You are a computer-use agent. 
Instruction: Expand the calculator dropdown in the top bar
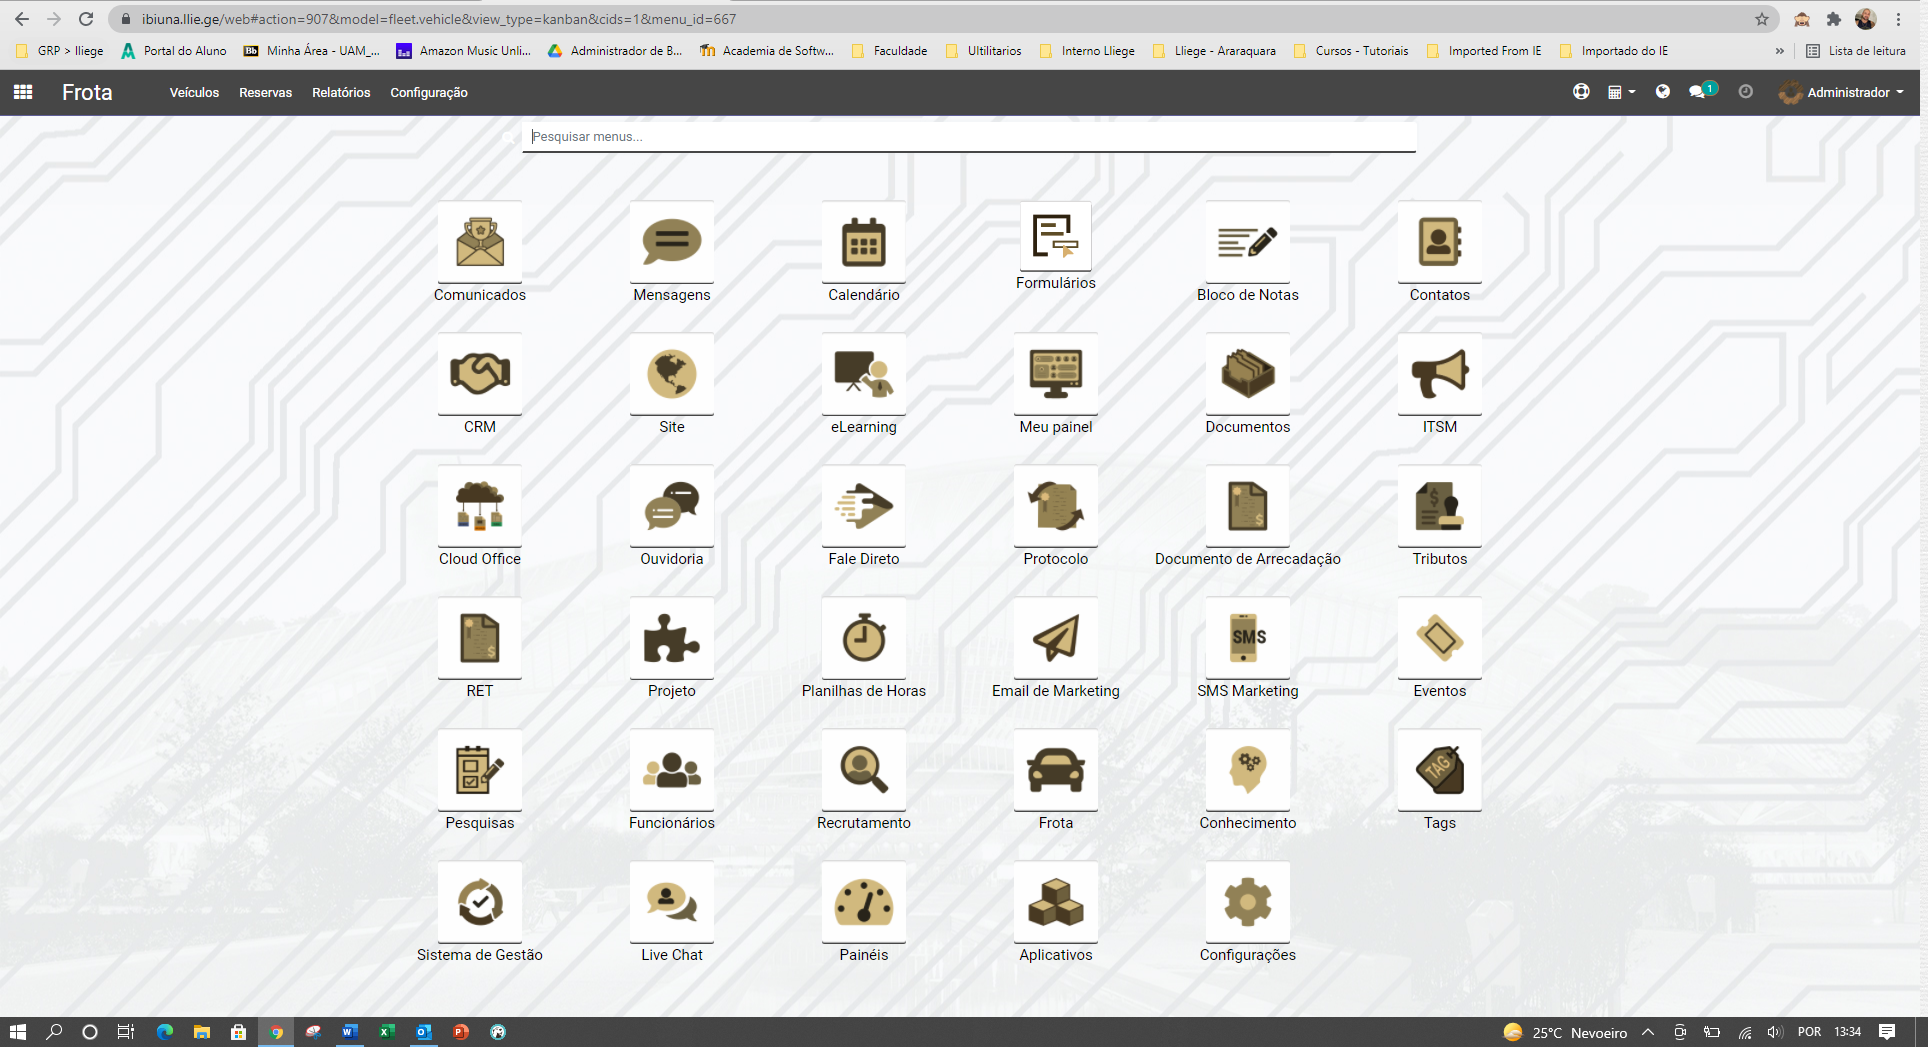[x=1620, y=92]
